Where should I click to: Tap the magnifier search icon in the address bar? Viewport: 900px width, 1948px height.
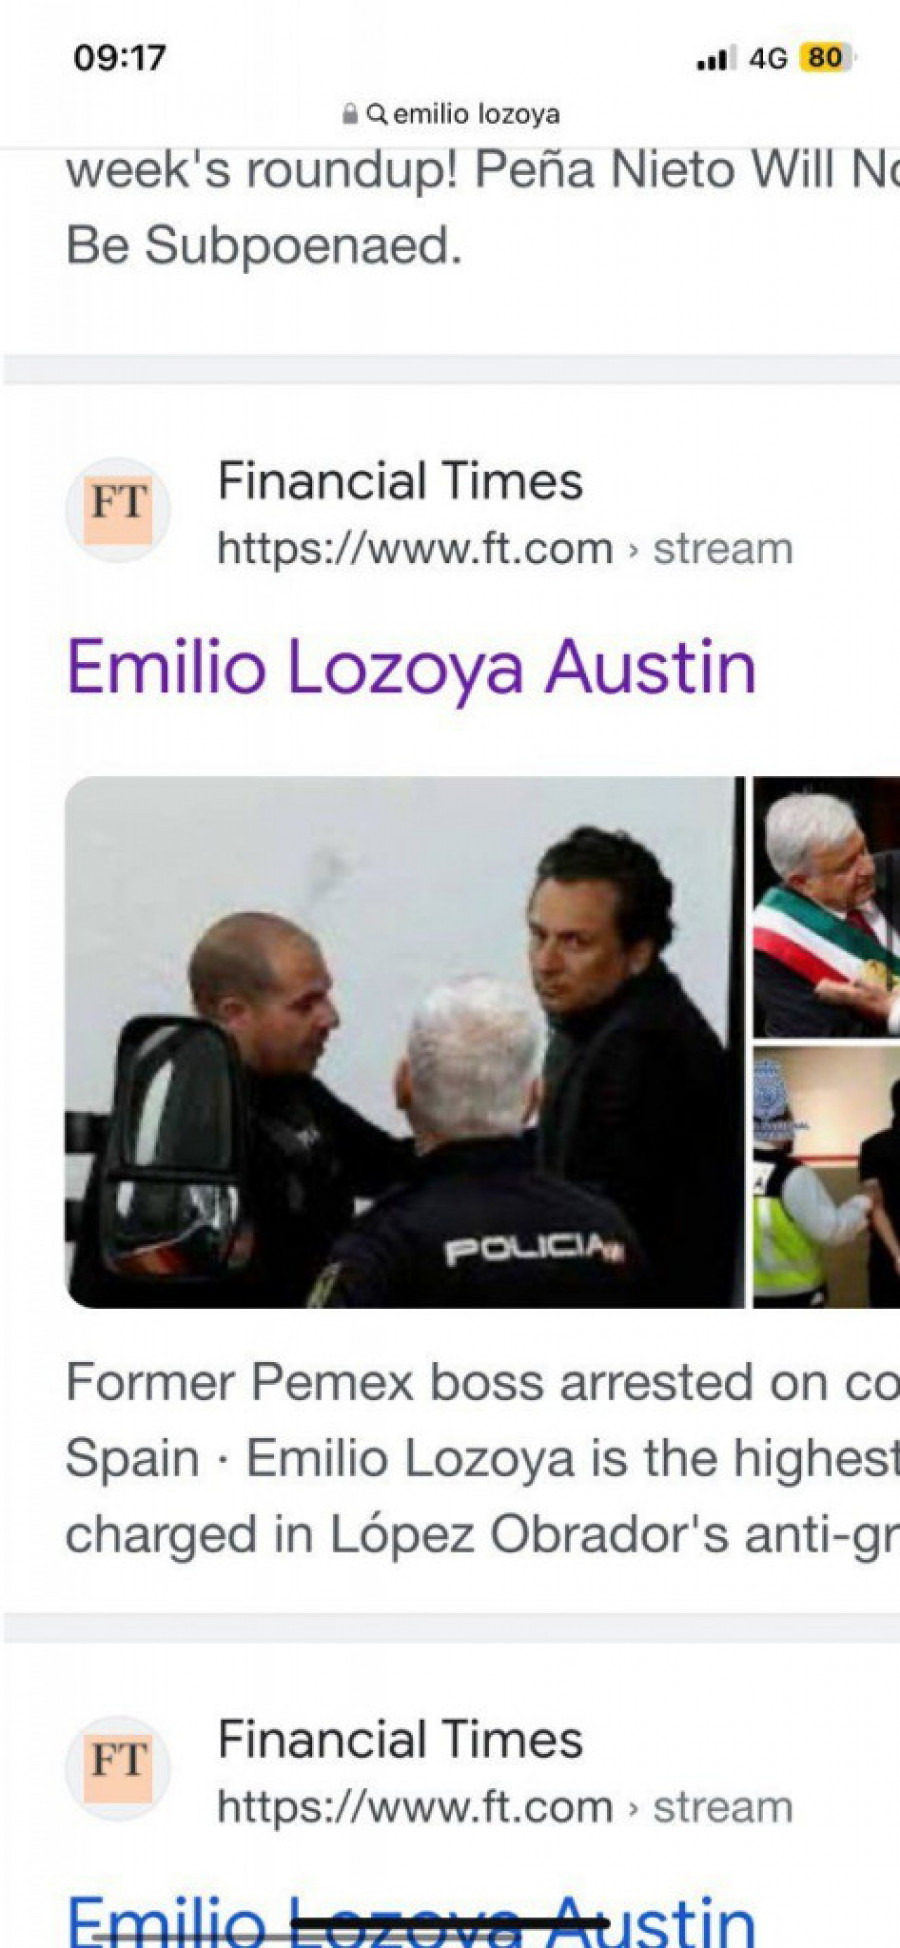coord(376,114)
